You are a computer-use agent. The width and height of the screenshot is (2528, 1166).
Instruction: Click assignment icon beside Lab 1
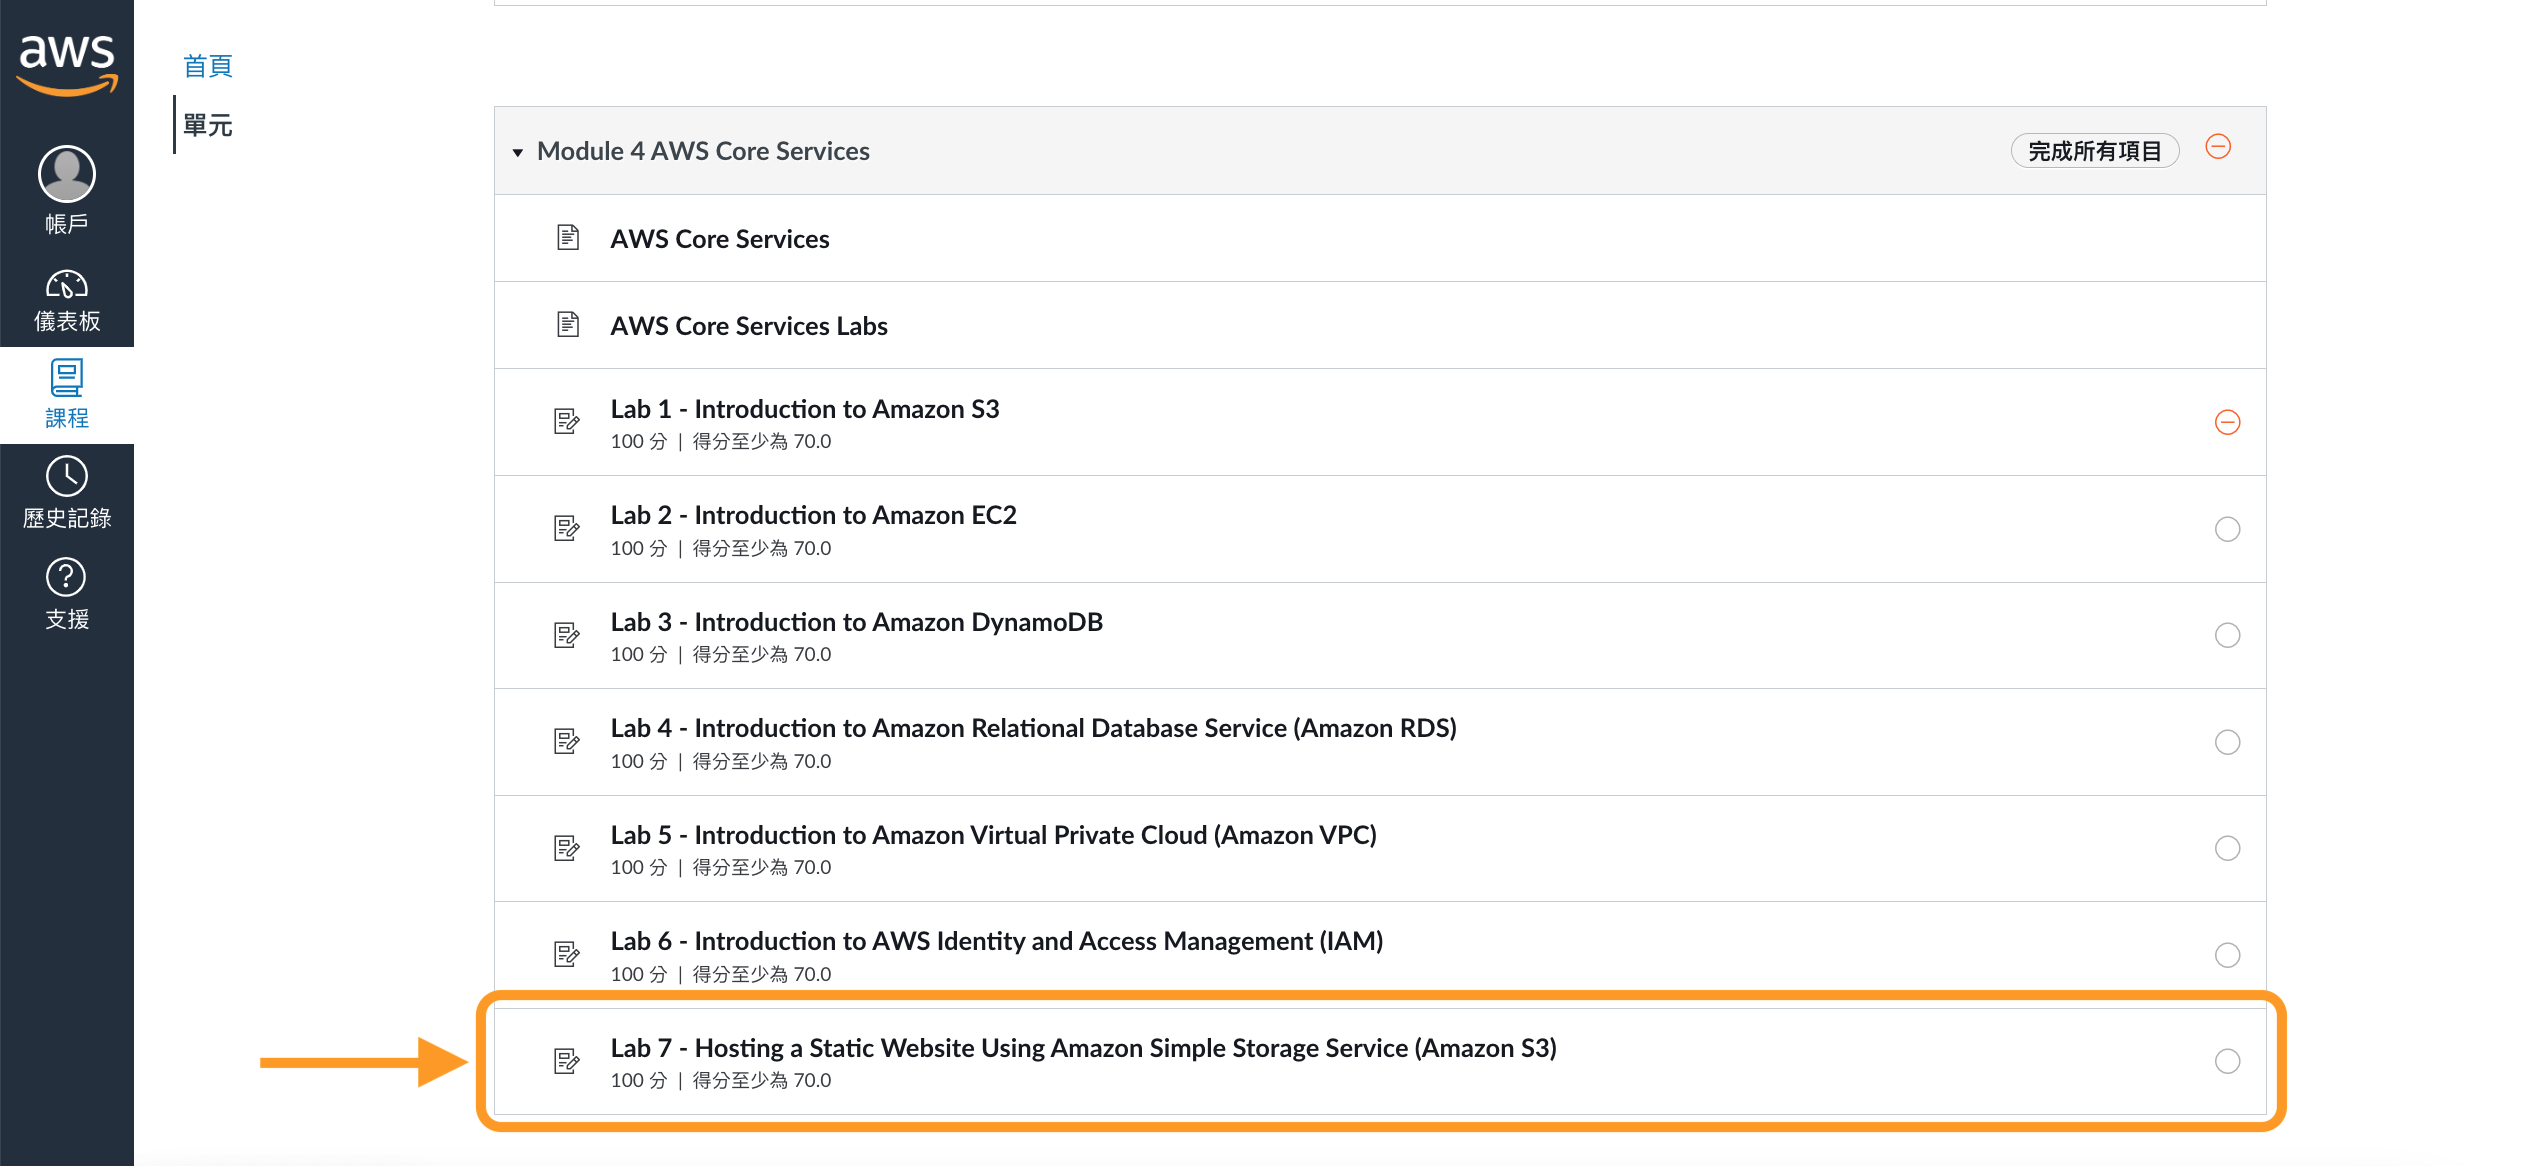click(x=567, y=422)
